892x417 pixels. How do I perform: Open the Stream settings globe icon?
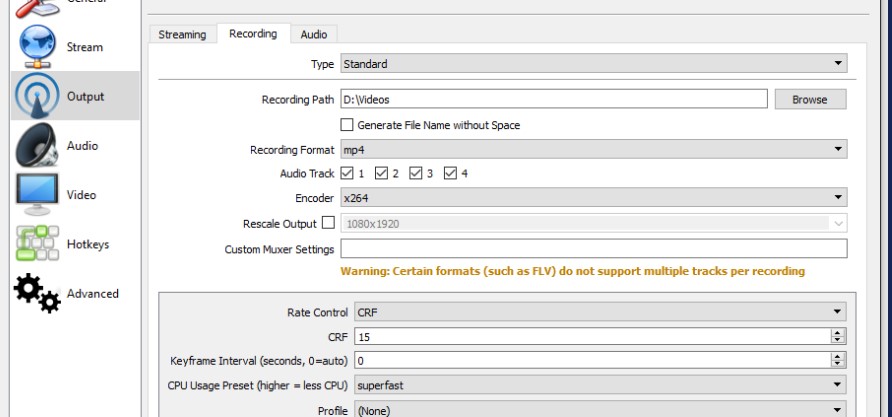pos(35,48)
